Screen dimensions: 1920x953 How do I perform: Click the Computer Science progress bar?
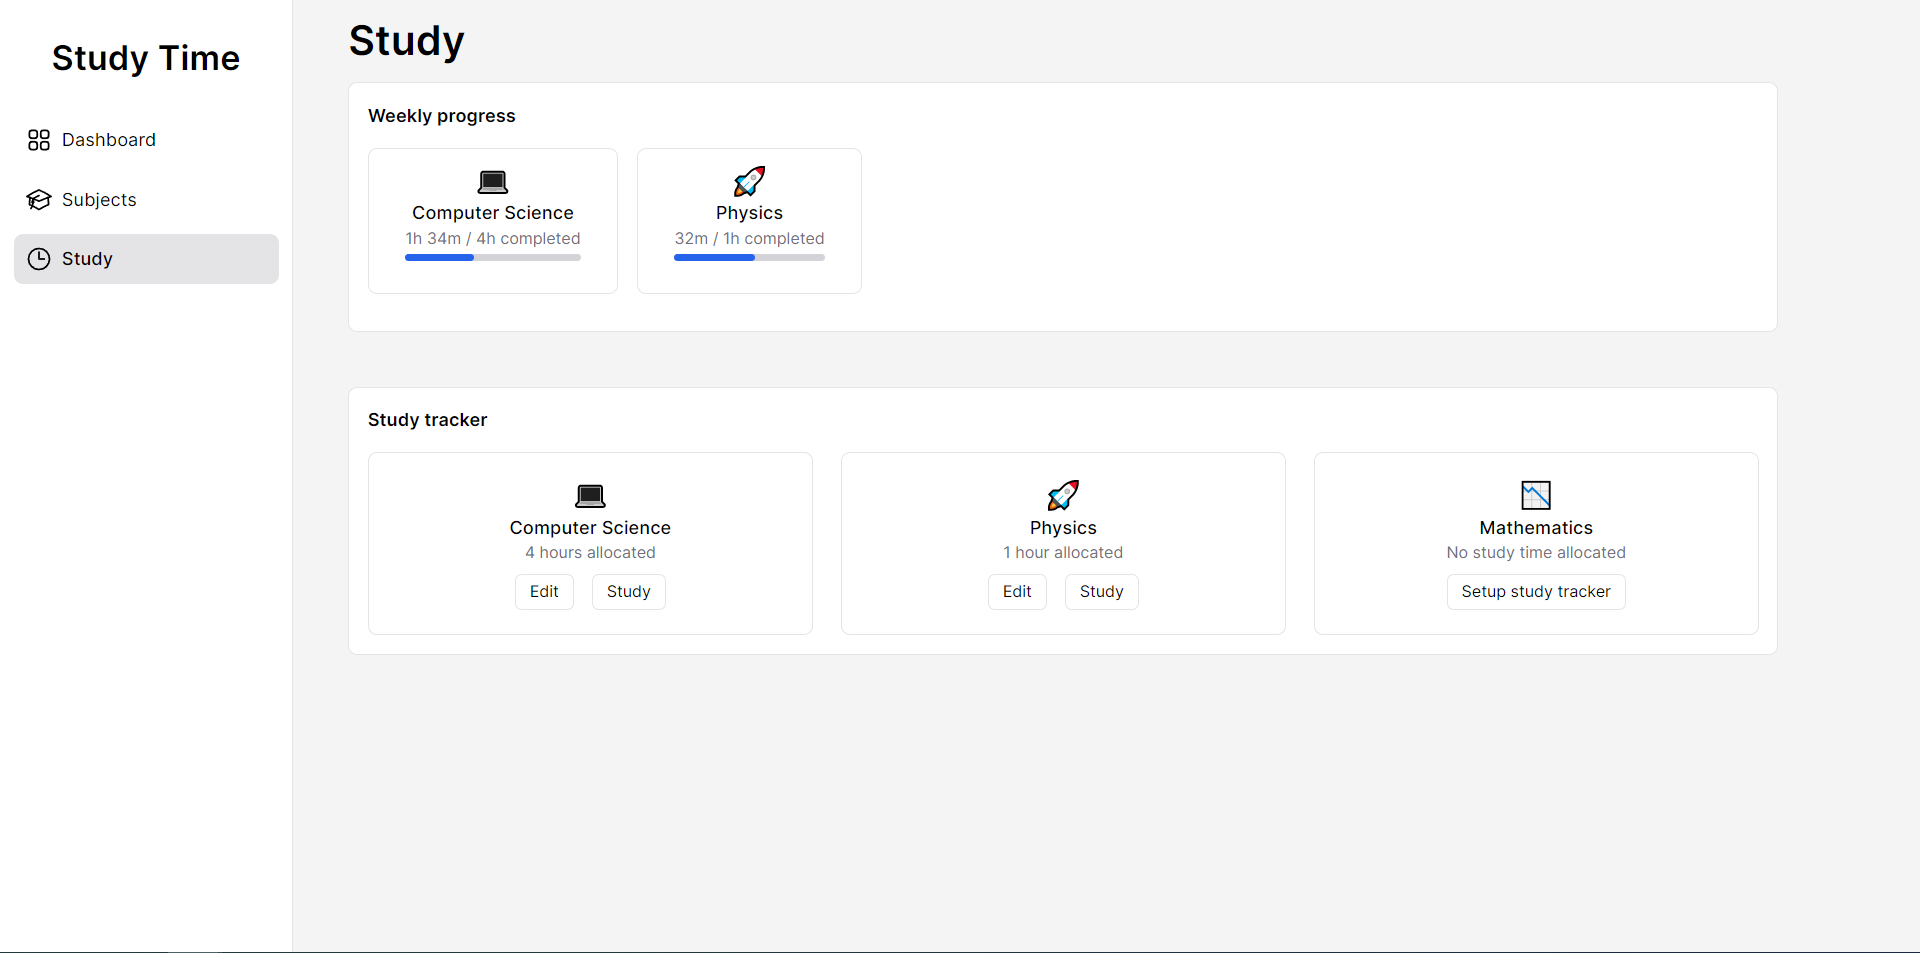[x=492, y=257]
